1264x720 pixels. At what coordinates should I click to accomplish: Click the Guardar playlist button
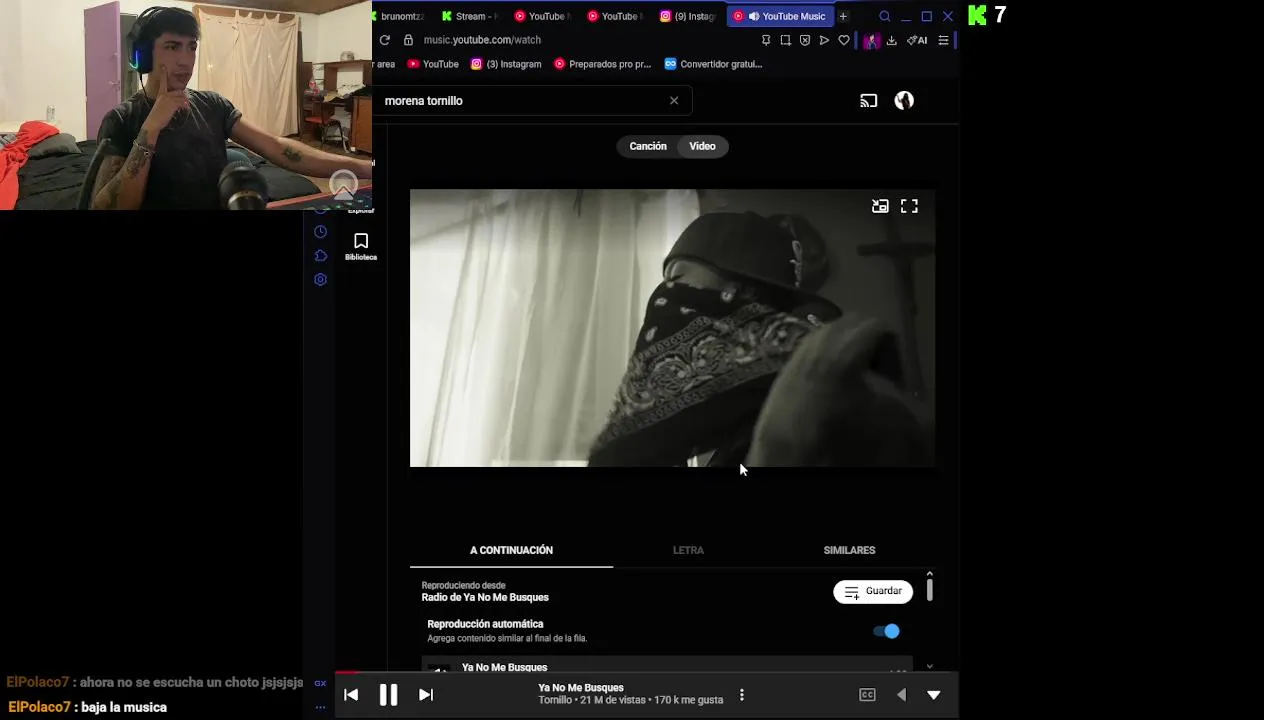(873, 591)
